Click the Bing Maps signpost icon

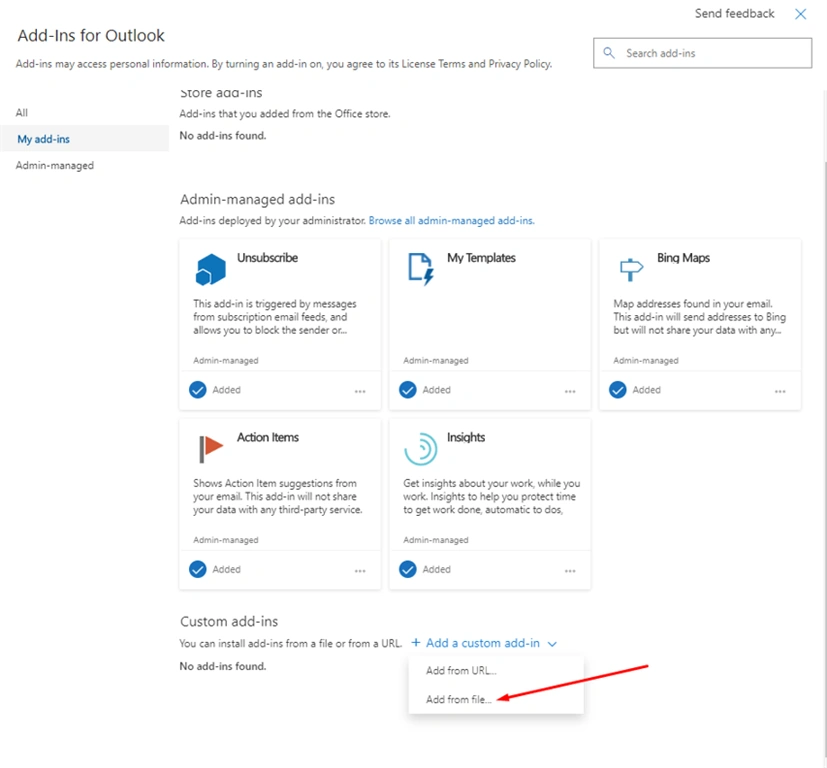[x=631, y=270]
